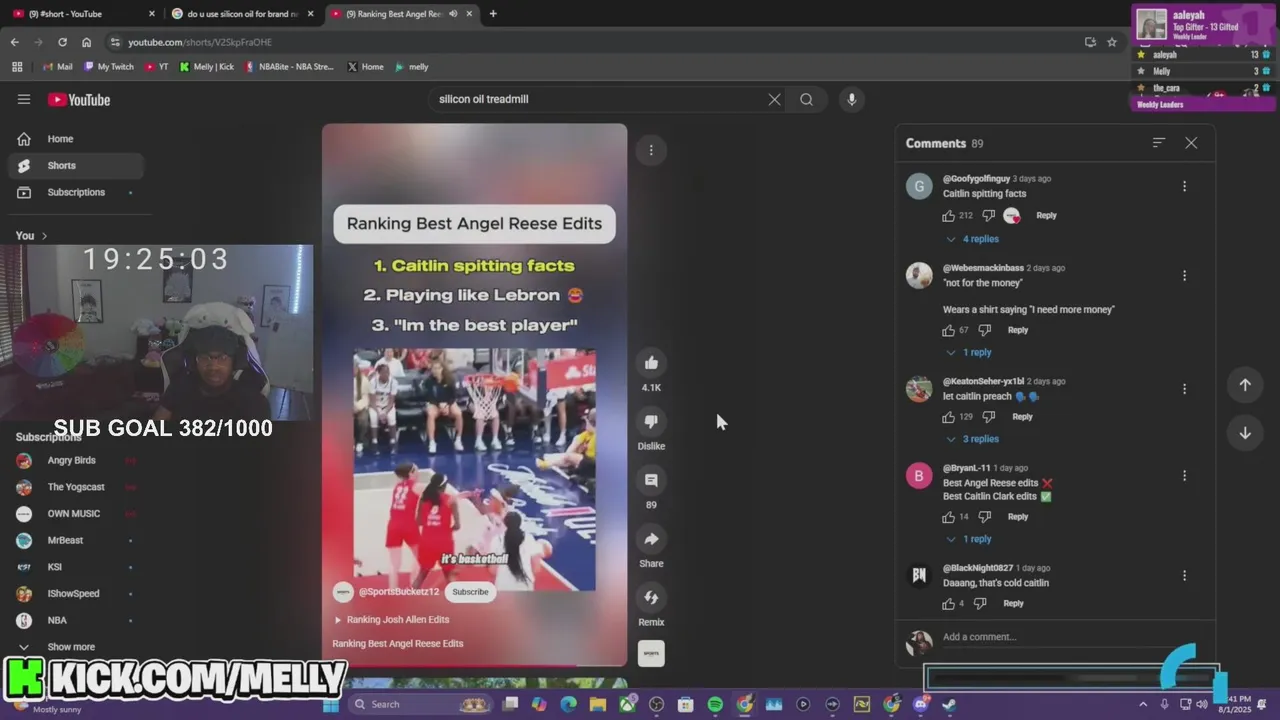Like @Webesmackinbass's comment
Viewport: 1280px width, 720px height.
948,330
